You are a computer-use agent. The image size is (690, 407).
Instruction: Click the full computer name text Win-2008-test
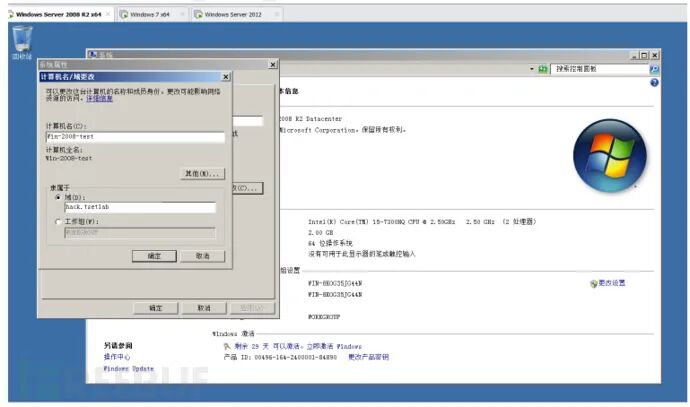(69, 158)
